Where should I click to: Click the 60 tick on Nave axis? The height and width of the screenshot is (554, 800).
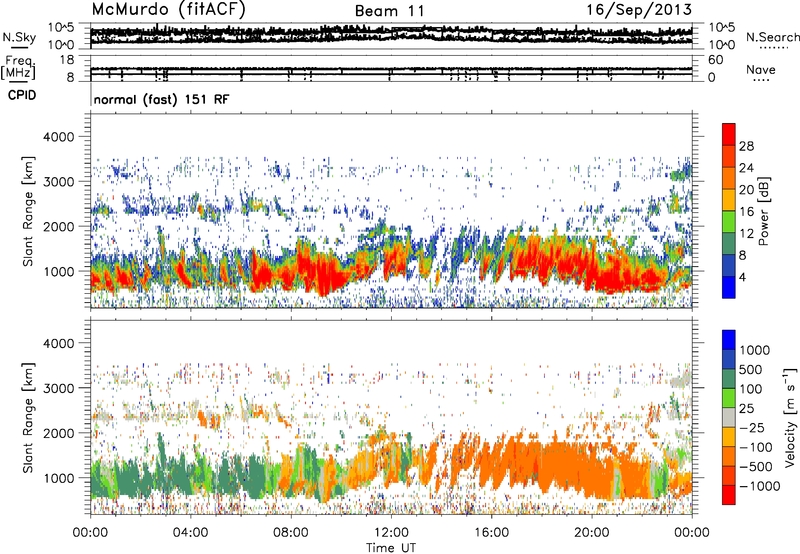[x=715, y=60]
